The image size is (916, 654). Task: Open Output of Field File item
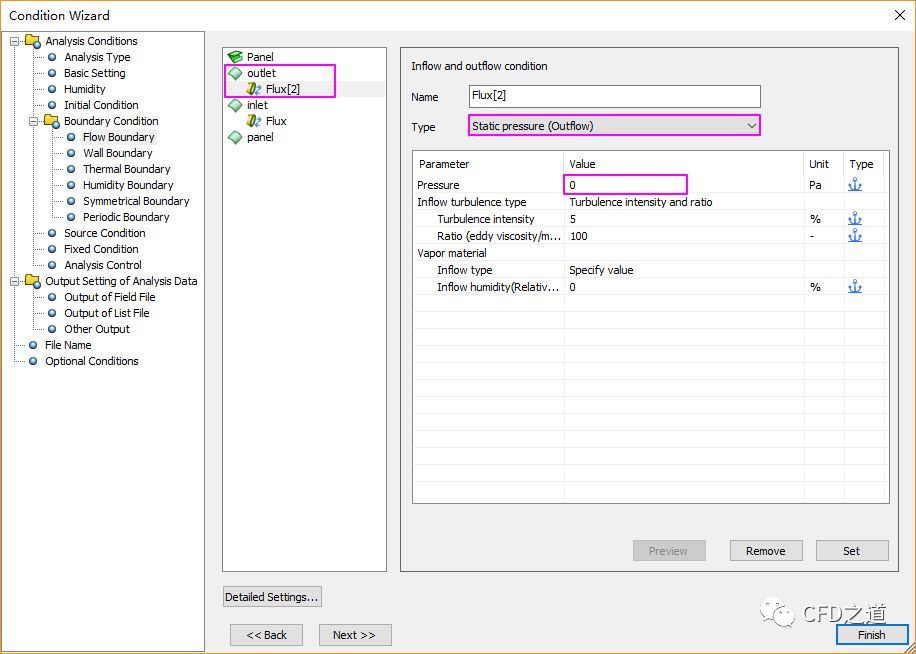(110, 297)
